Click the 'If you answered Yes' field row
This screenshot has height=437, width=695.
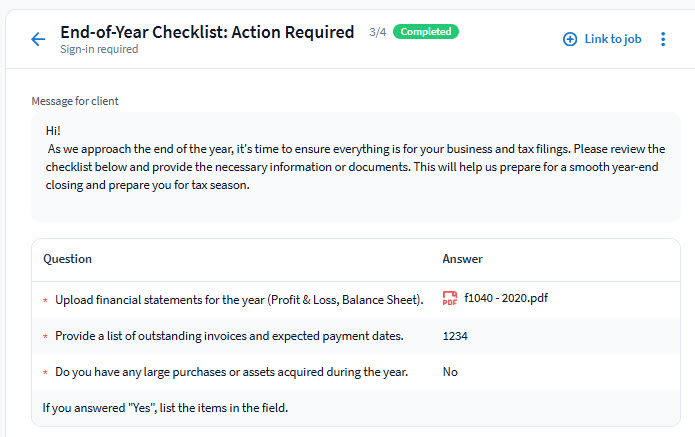(x=165, y=408)
